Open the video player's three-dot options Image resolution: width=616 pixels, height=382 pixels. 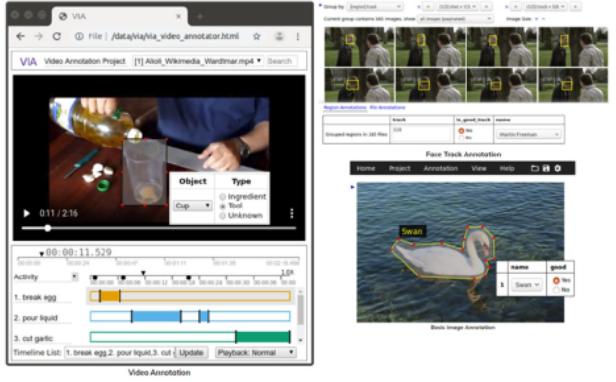point(292,213)
